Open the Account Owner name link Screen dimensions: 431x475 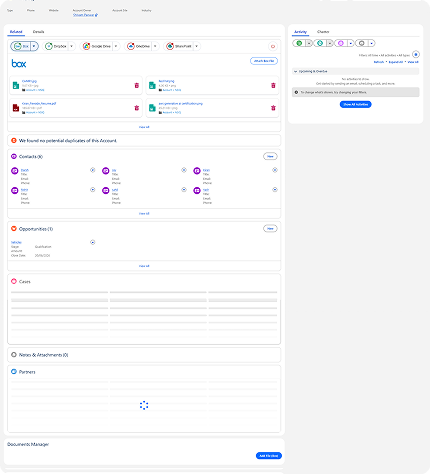(84, 15)
